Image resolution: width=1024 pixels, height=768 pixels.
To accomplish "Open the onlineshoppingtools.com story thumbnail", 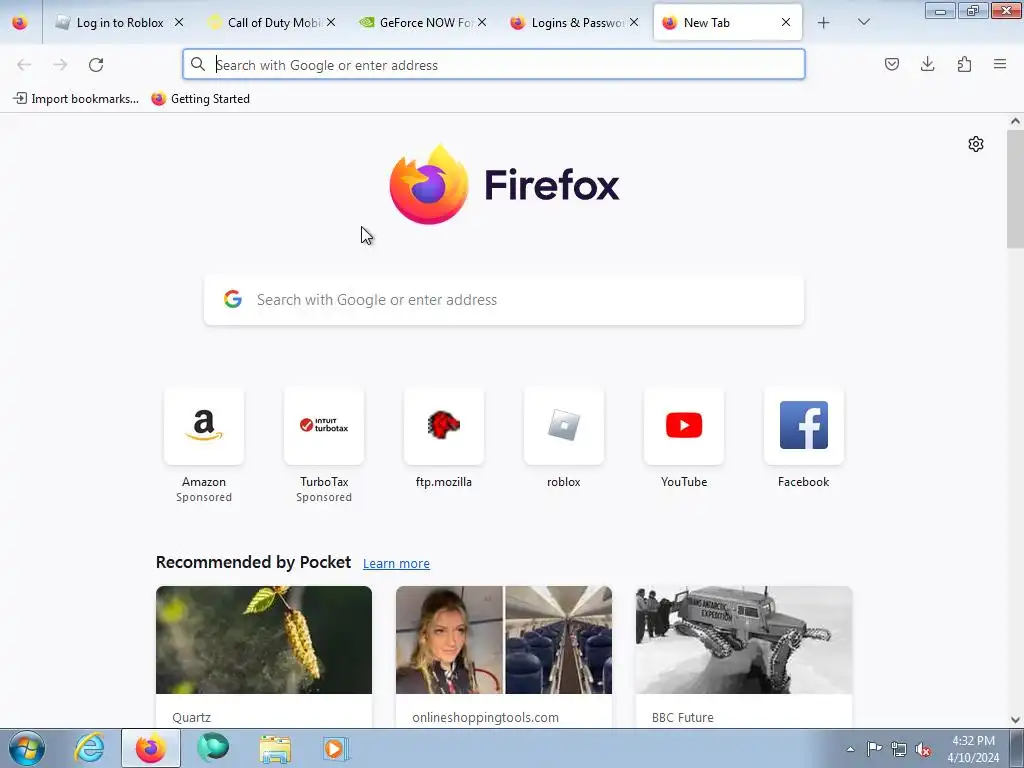I will coord(504,640).
